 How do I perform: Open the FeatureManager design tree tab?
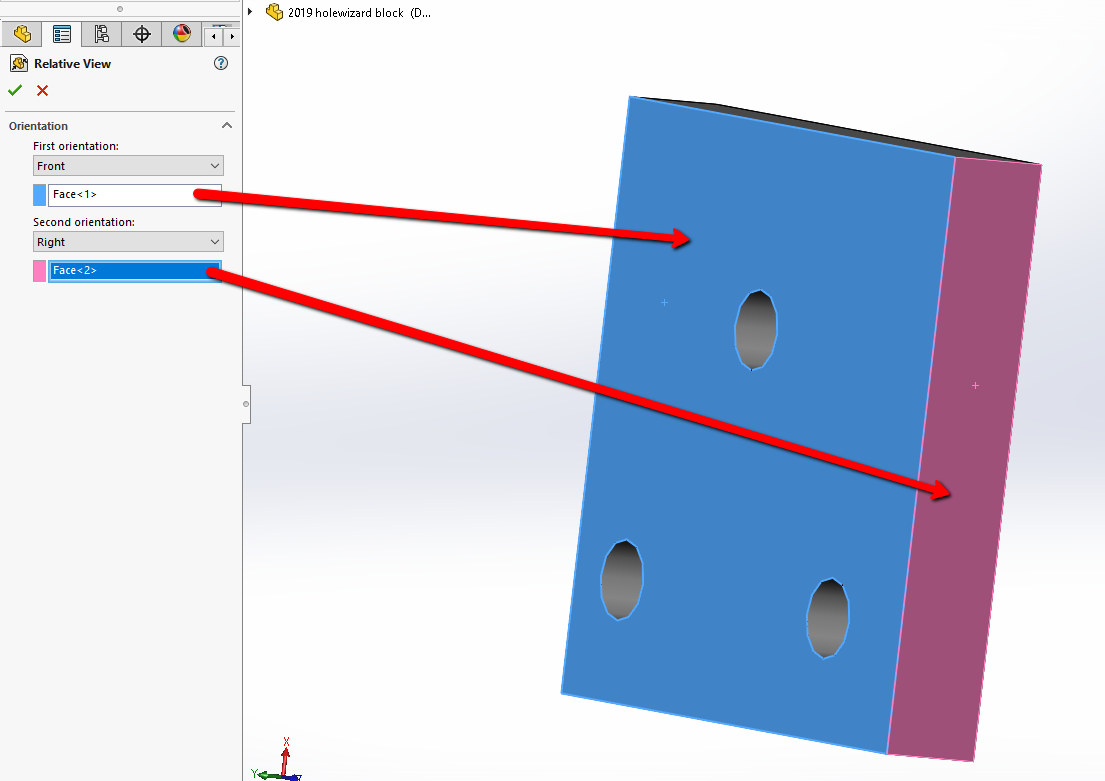point(22,34)
